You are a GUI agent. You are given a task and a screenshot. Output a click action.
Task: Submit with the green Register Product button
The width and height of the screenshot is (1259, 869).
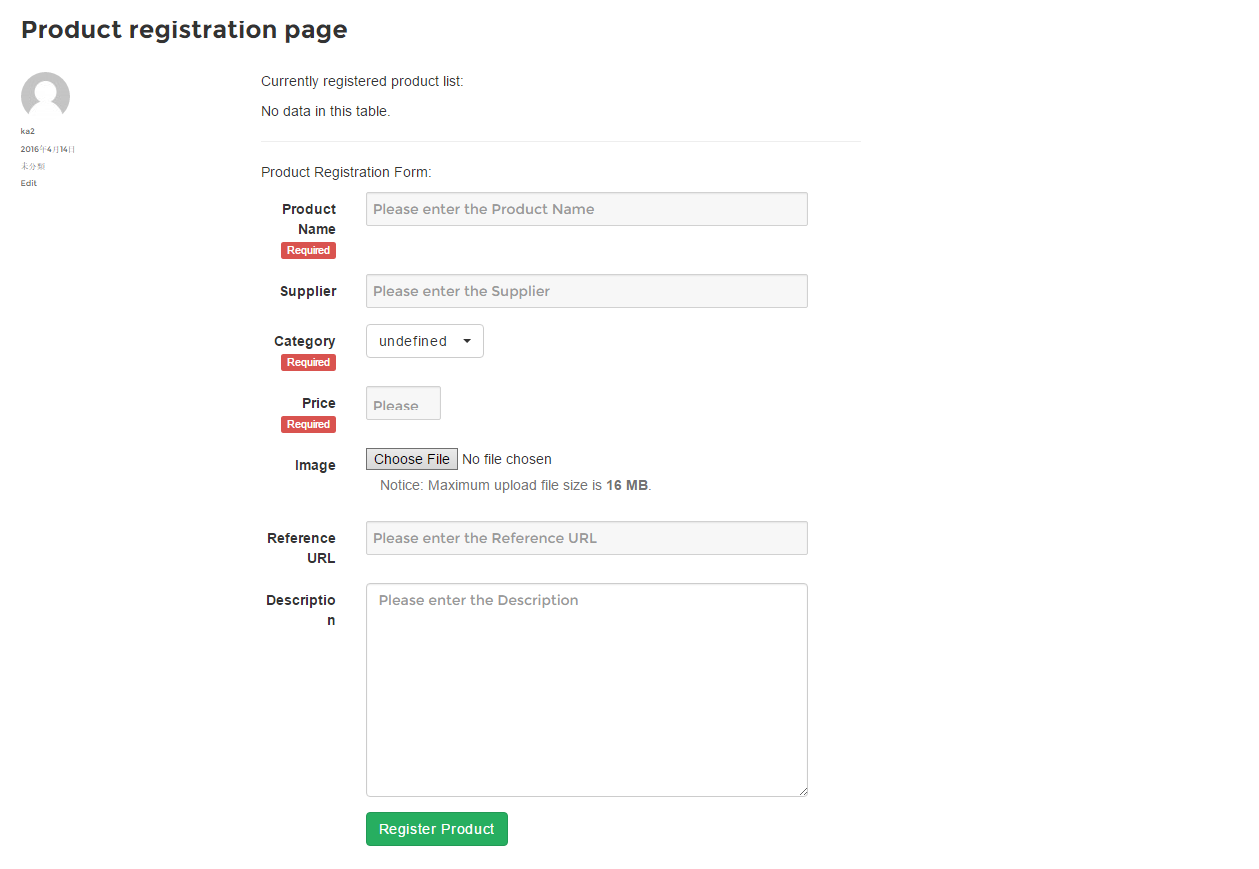pyautogui.click(x=436, y=829)
